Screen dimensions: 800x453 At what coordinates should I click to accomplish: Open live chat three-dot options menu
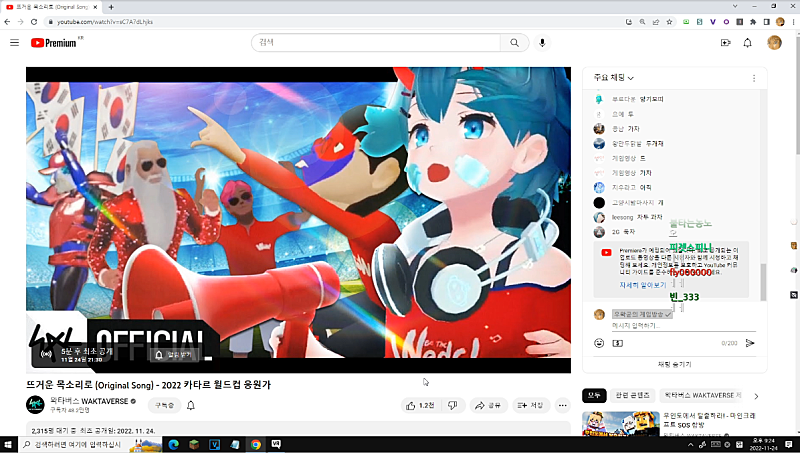tap(754, 78)
